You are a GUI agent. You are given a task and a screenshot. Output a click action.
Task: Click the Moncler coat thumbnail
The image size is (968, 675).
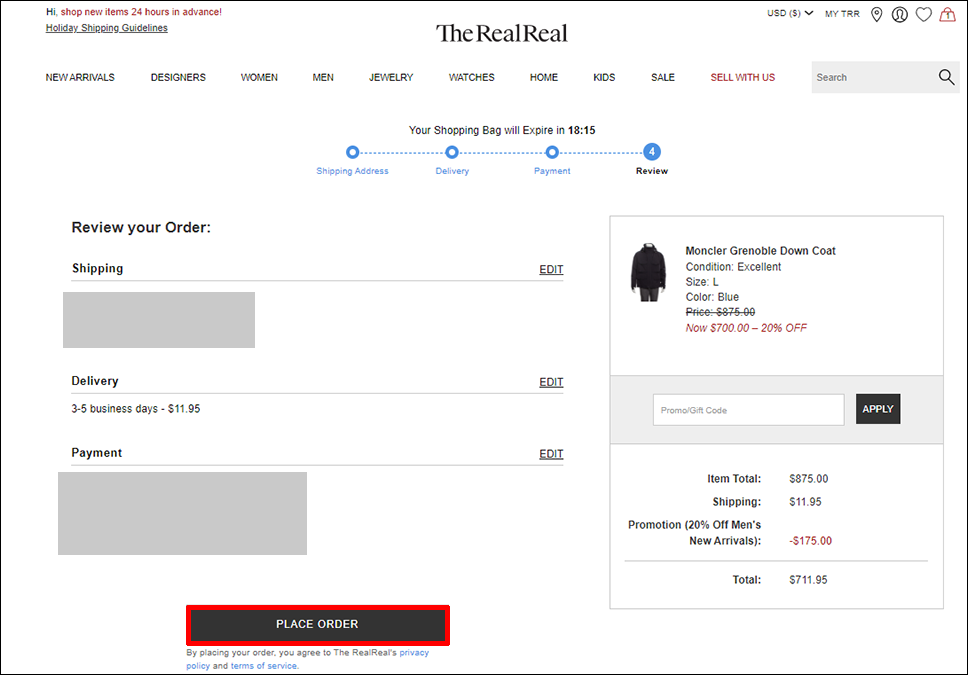pyautogui.click(x=648, y=272)
